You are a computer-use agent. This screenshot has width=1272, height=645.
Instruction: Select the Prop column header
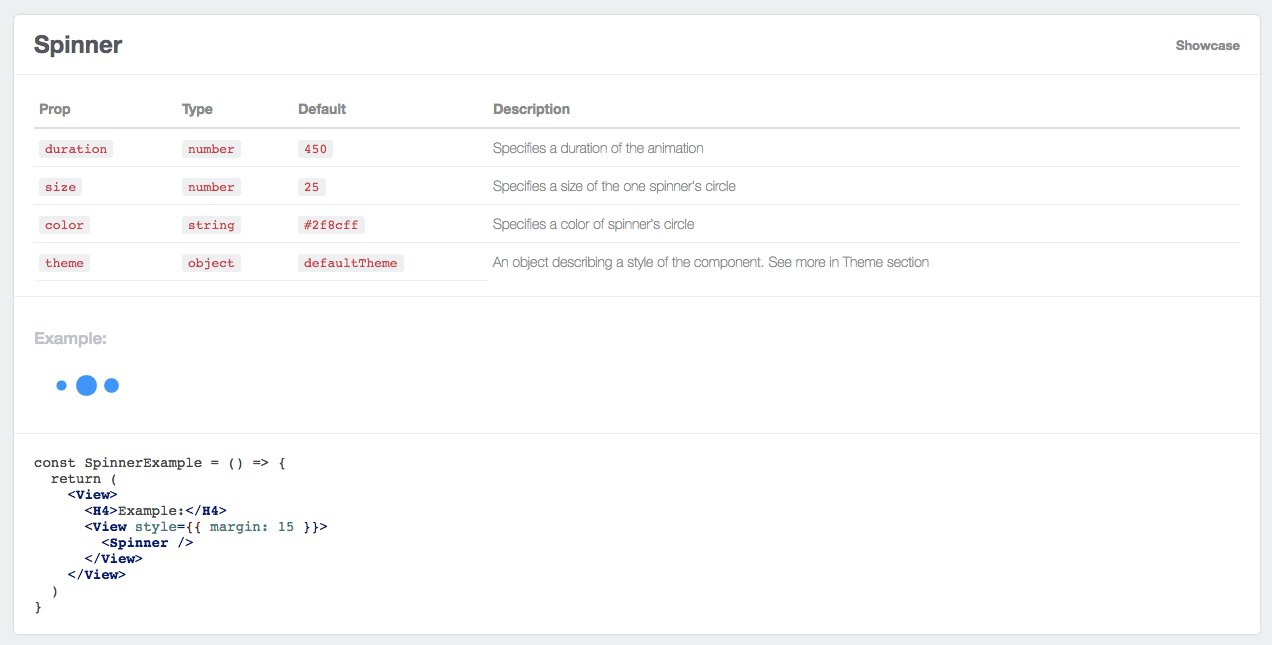55,109
